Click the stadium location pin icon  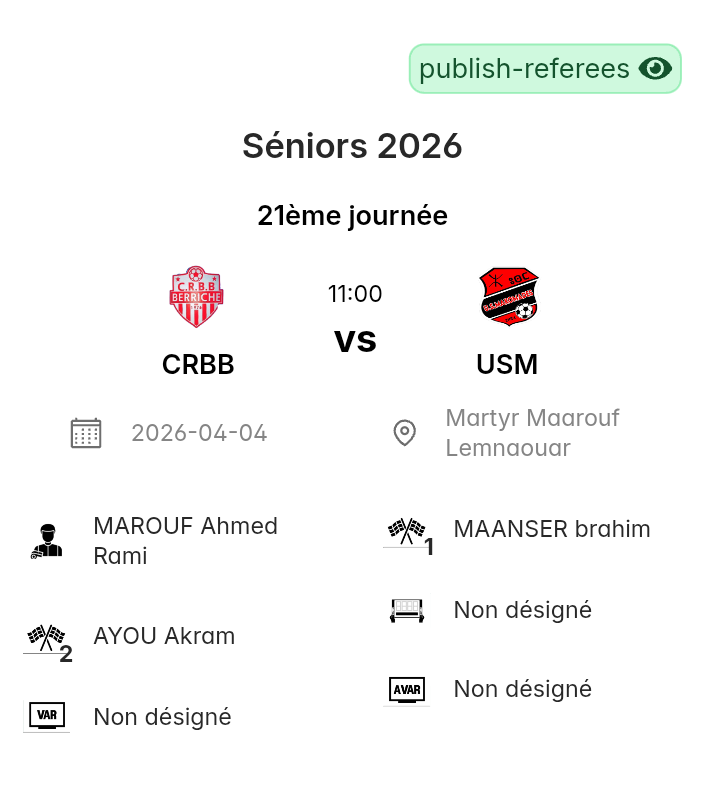tap(404, 433)
